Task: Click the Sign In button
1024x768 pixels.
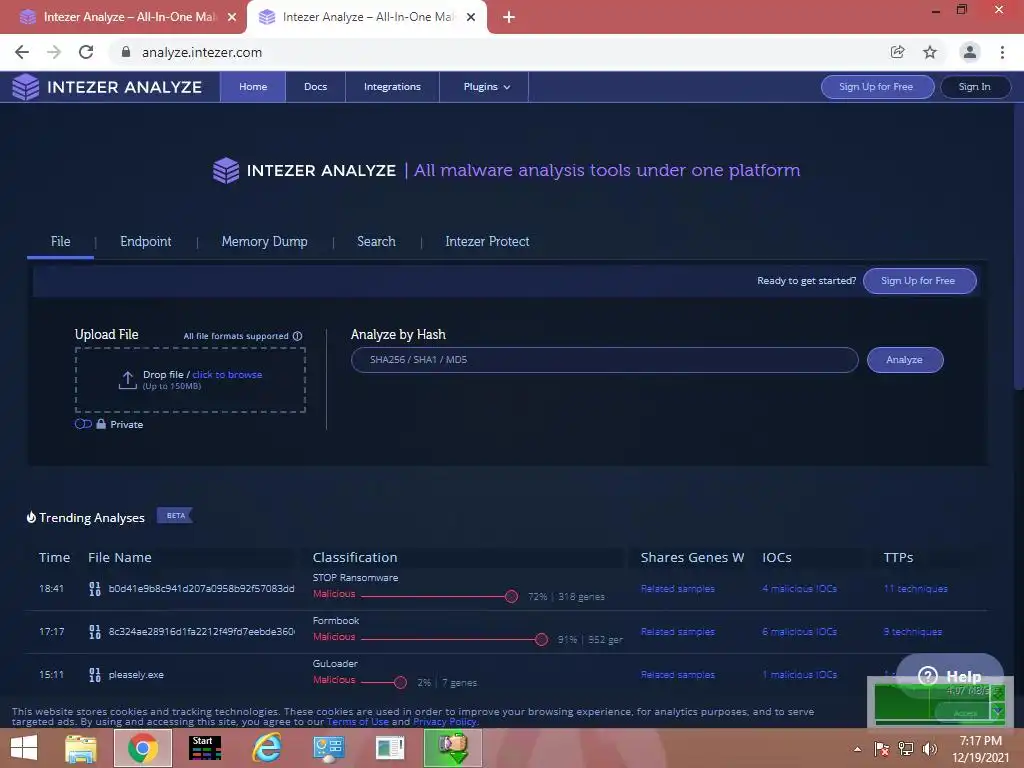Action: [x=975, y=87]
